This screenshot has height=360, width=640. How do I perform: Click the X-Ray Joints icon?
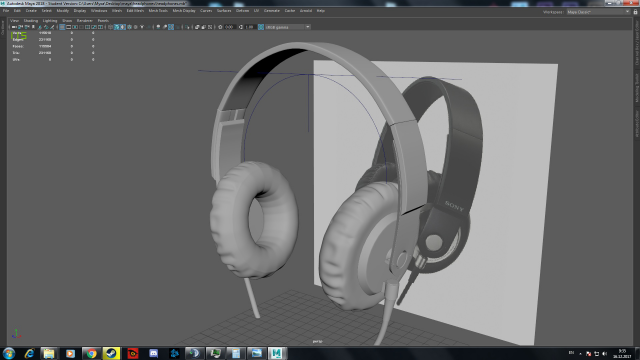pyautogui.click(x=210, y=27)
